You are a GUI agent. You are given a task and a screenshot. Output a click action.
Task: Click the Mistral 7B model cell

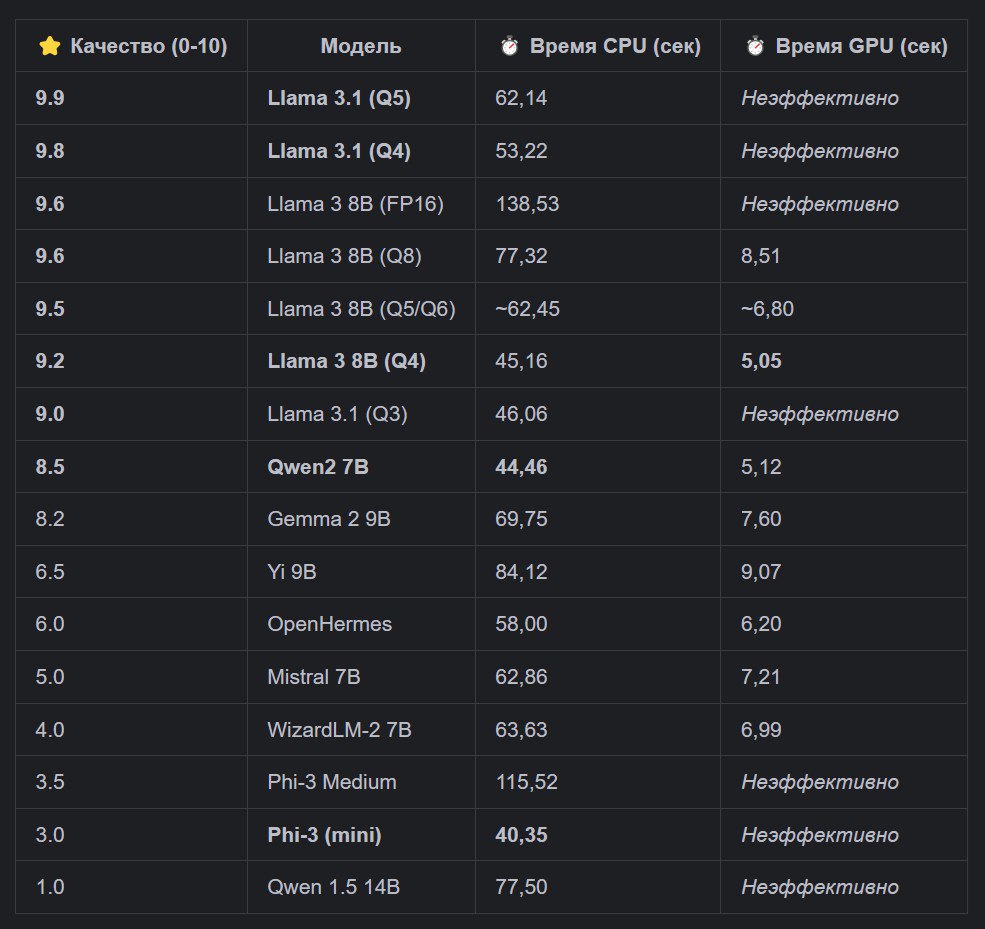[x=314, y=677]
